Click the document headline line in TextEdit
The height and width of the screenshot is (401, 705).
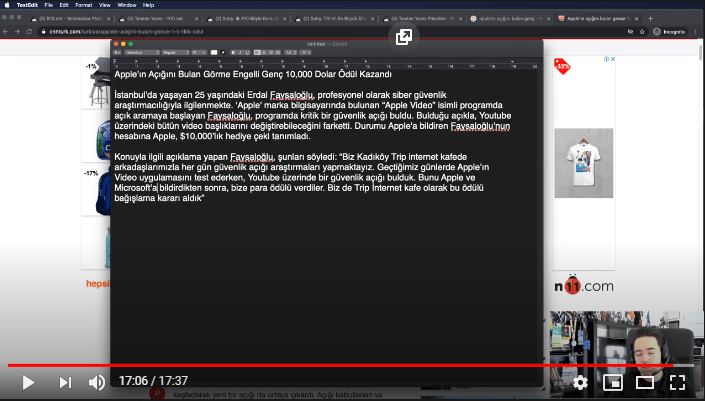pos(253,74)
